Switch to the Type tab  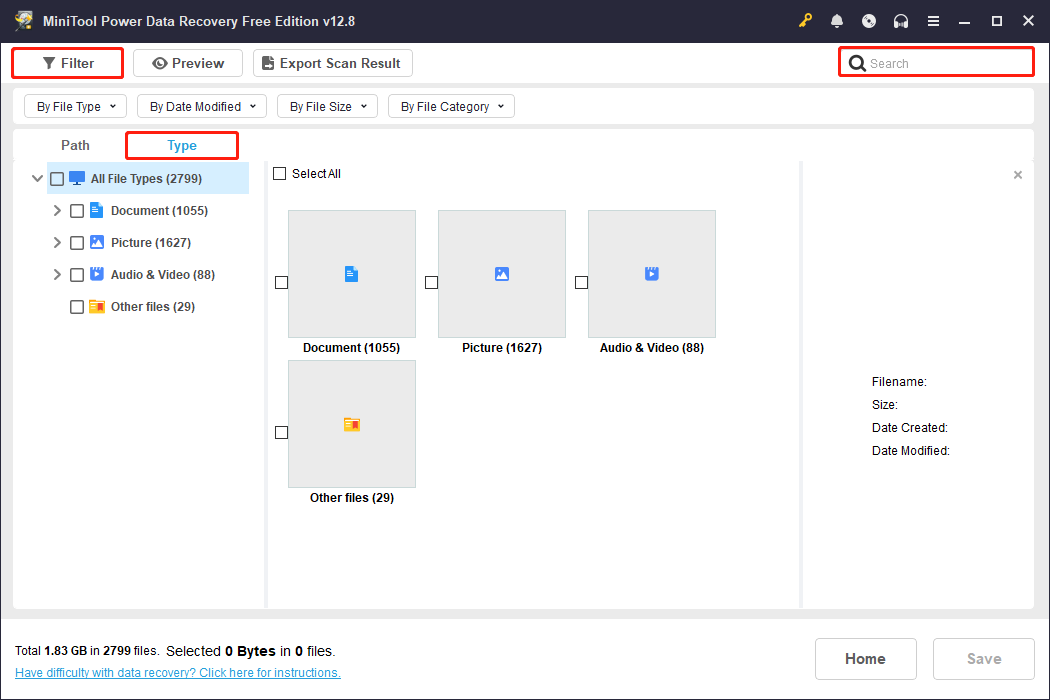[182, 145]
